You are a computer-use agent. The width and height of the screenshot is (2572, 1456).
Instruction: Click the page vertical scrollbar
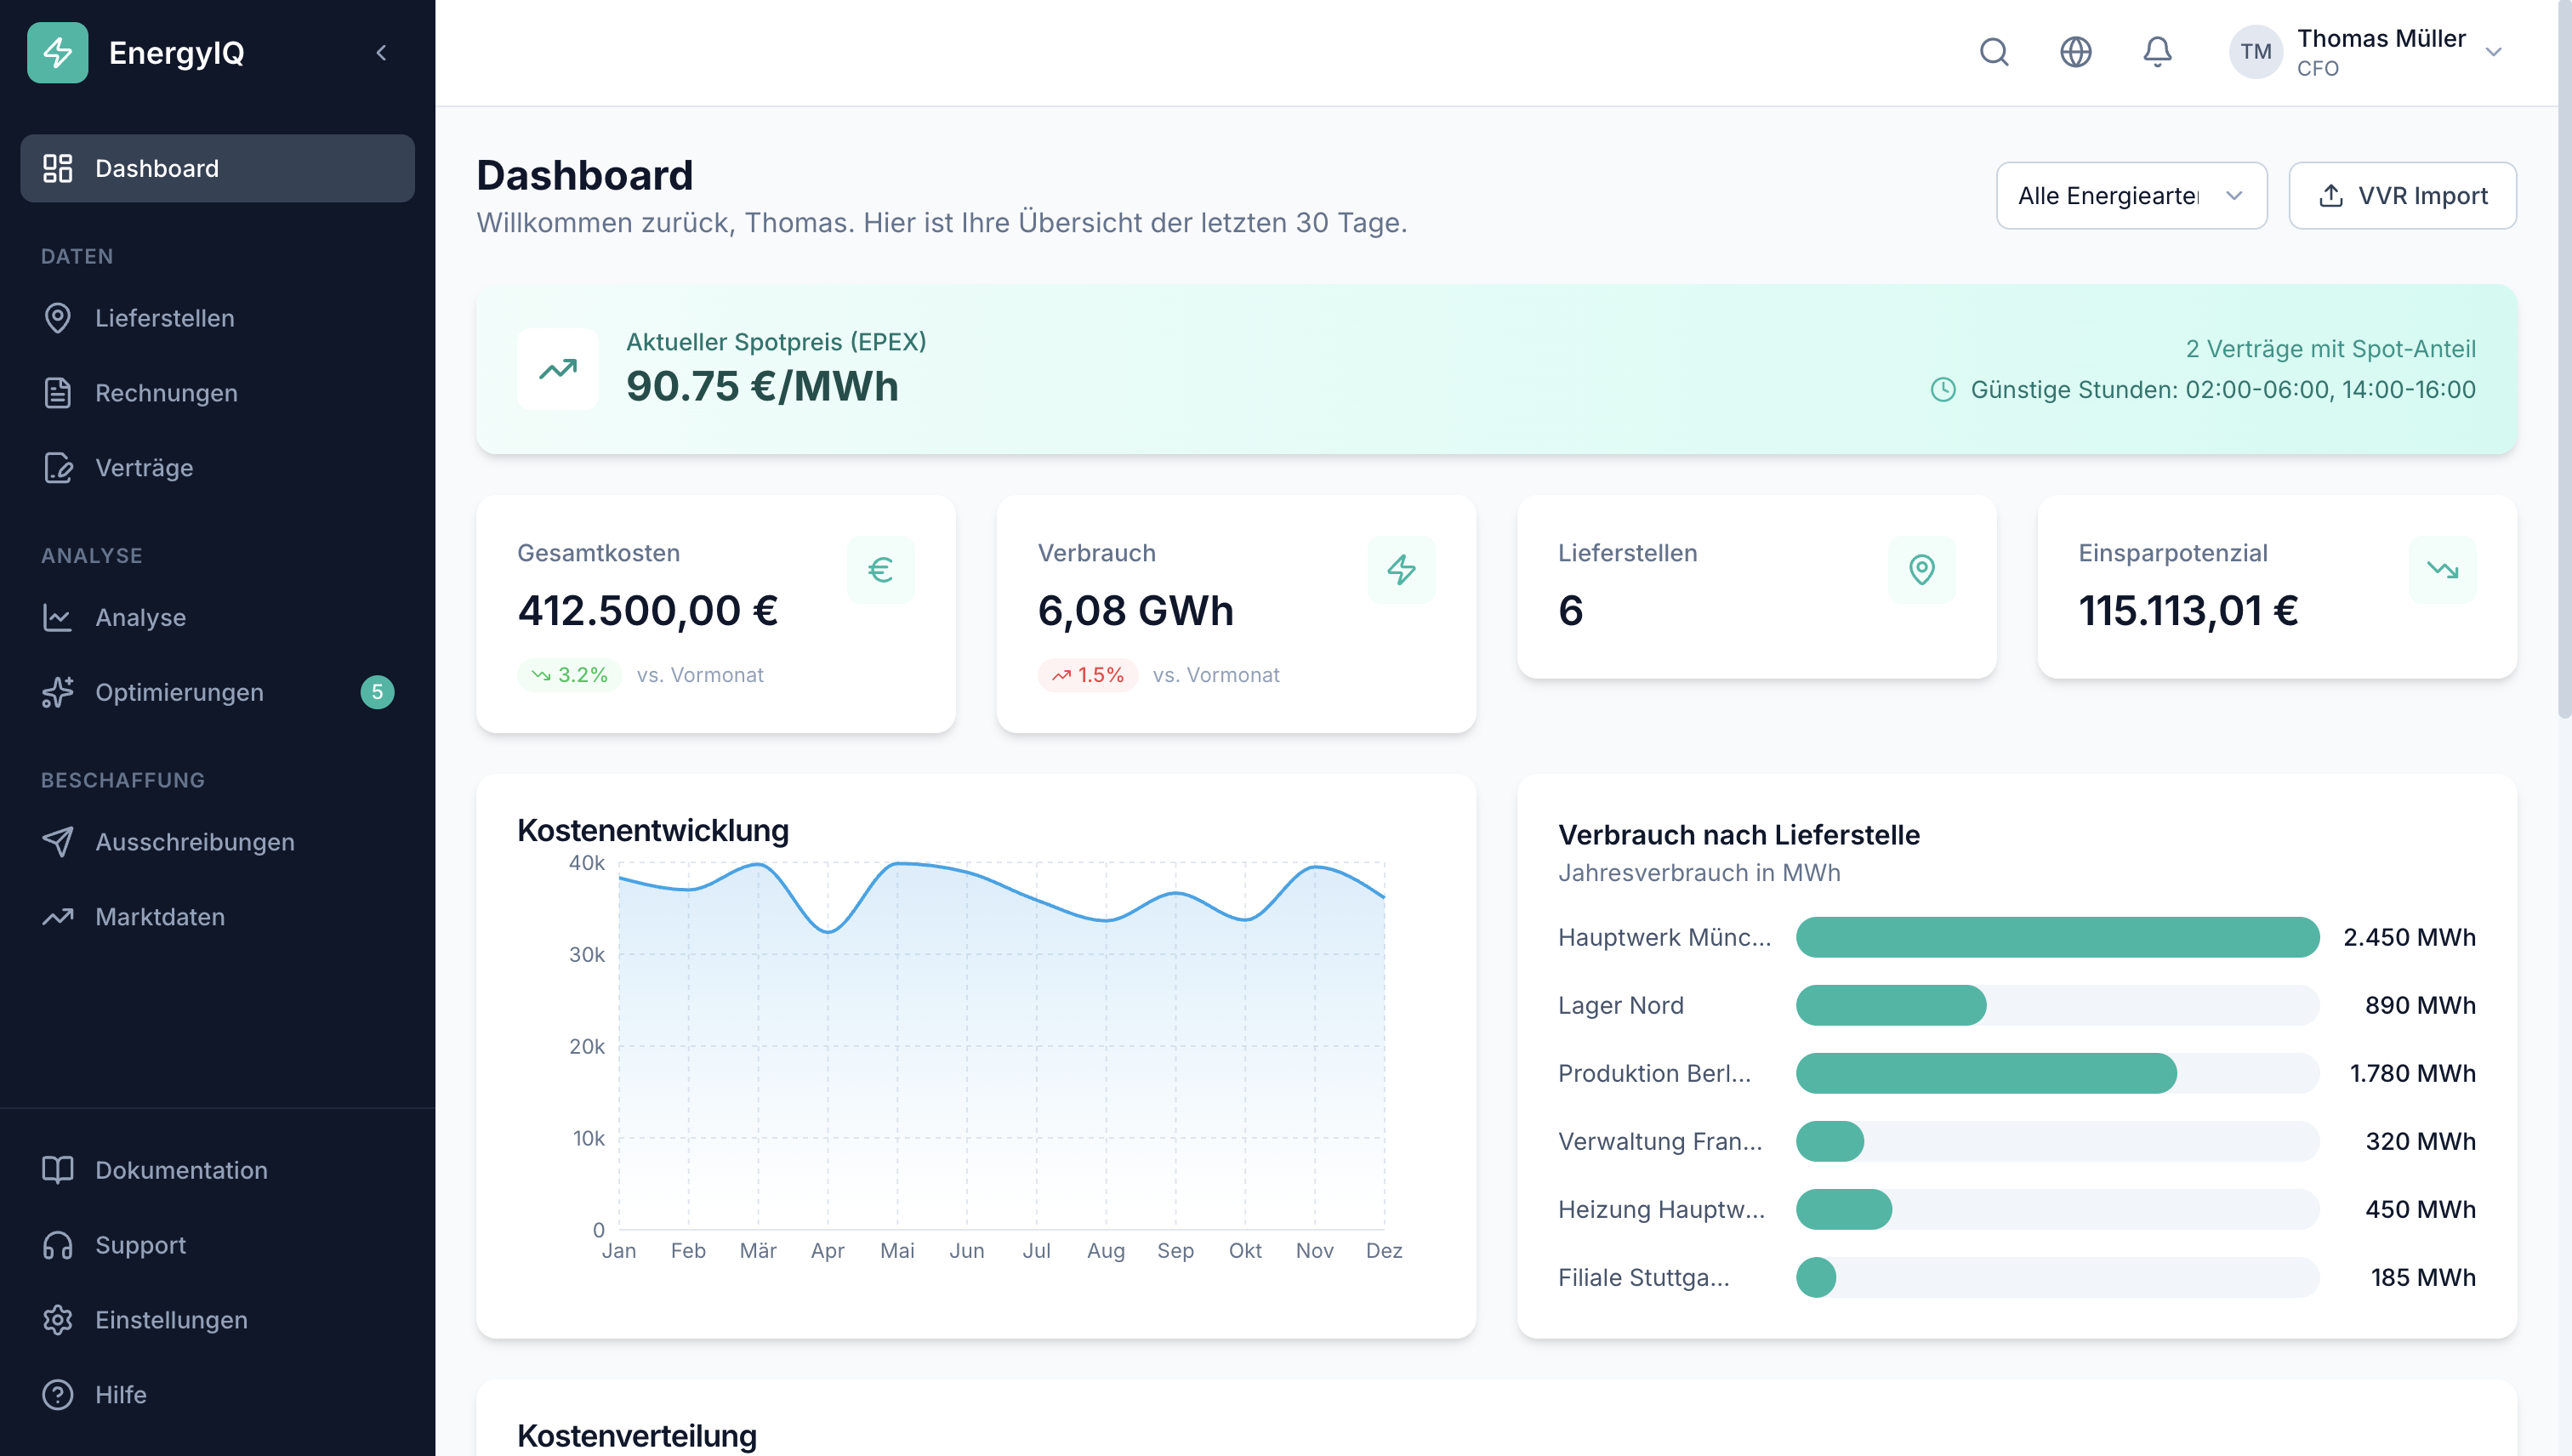pyautogui.click(x=2564, y=360)
